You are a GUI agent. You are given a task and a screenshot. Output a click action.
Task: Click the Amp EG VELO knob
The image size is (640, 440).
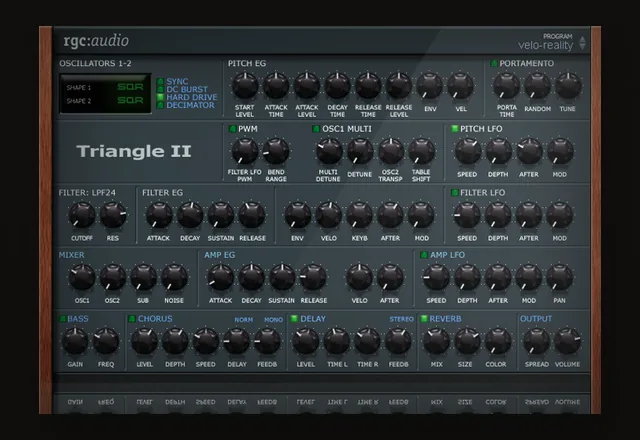360,278
